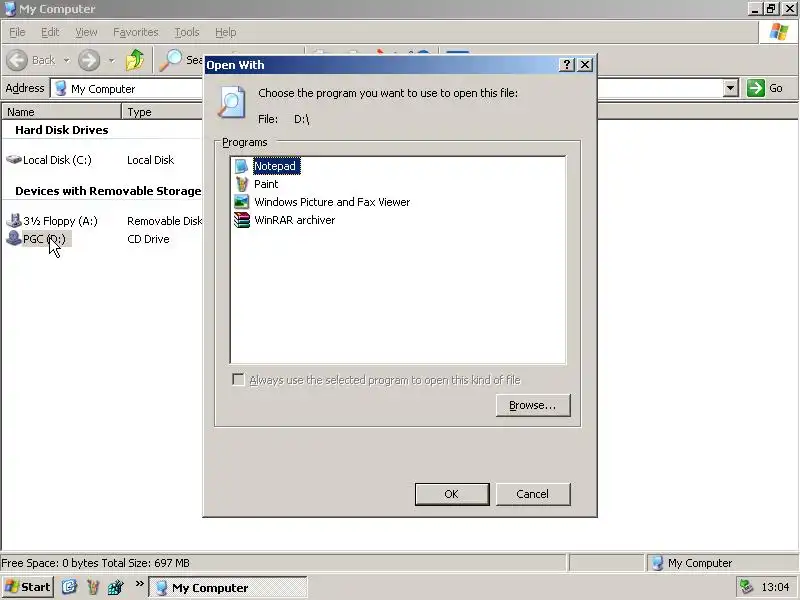800x600 pixels.
Task: Select PGC (D:) CD drive
Action: 38,239
